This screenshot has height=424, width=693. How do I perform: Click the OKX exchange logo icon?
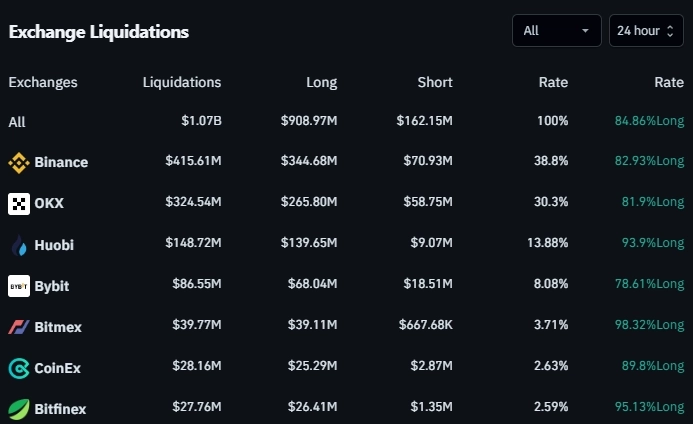point(19,204)
